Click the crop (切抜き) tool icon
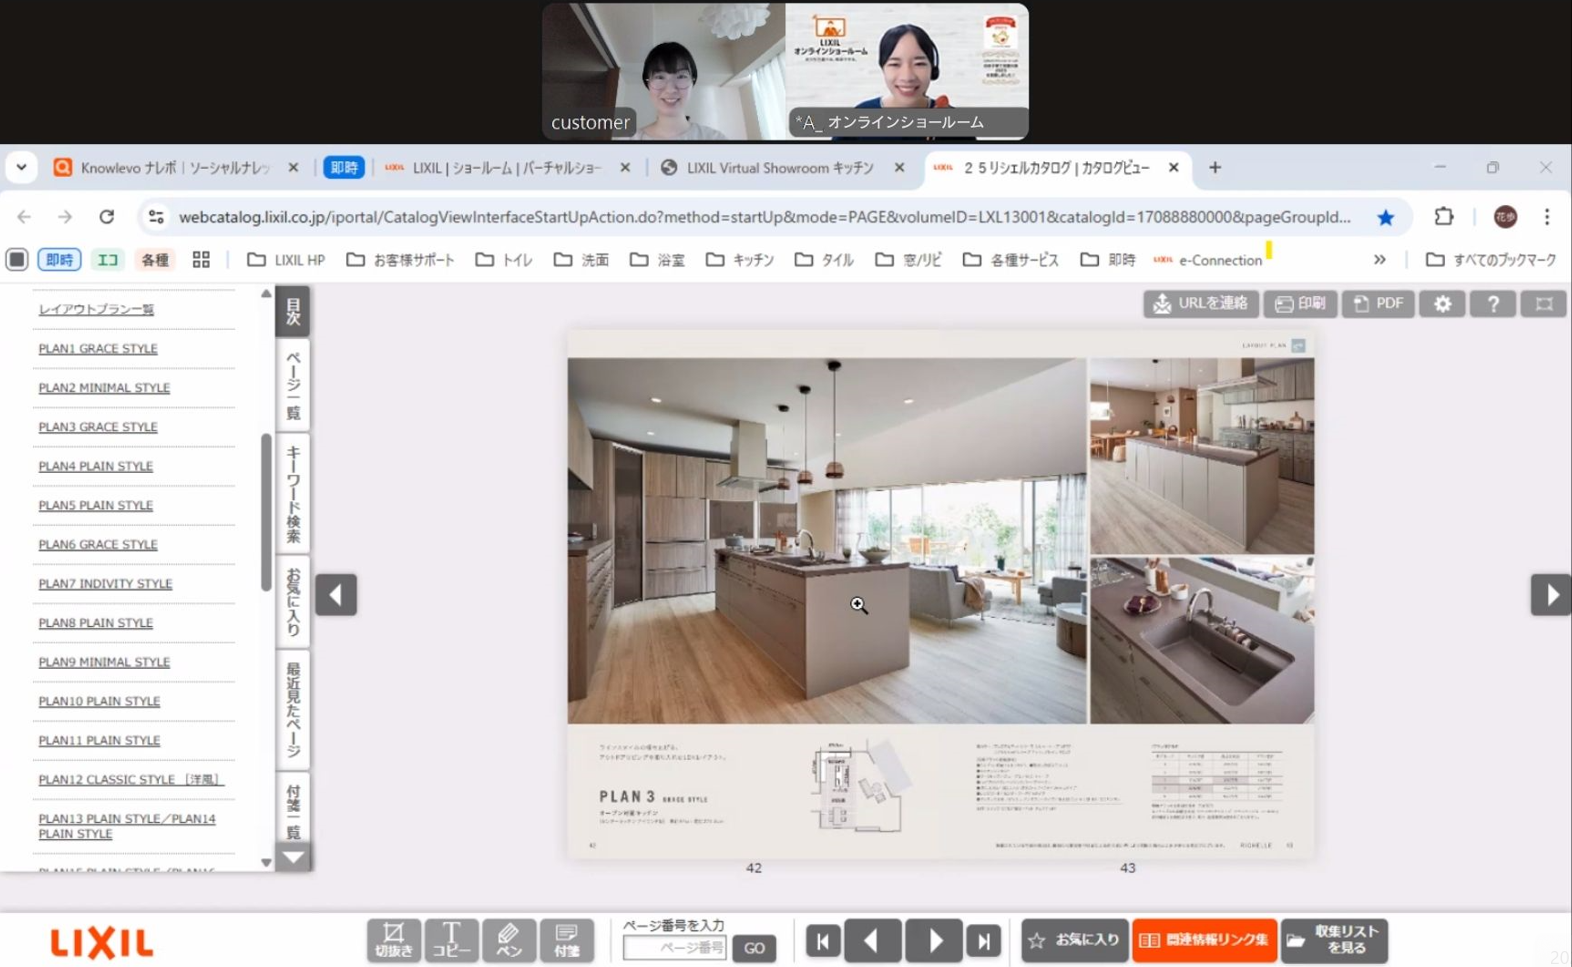The width and height of the screenshot is (1572, 967). [x=393, y=940]
